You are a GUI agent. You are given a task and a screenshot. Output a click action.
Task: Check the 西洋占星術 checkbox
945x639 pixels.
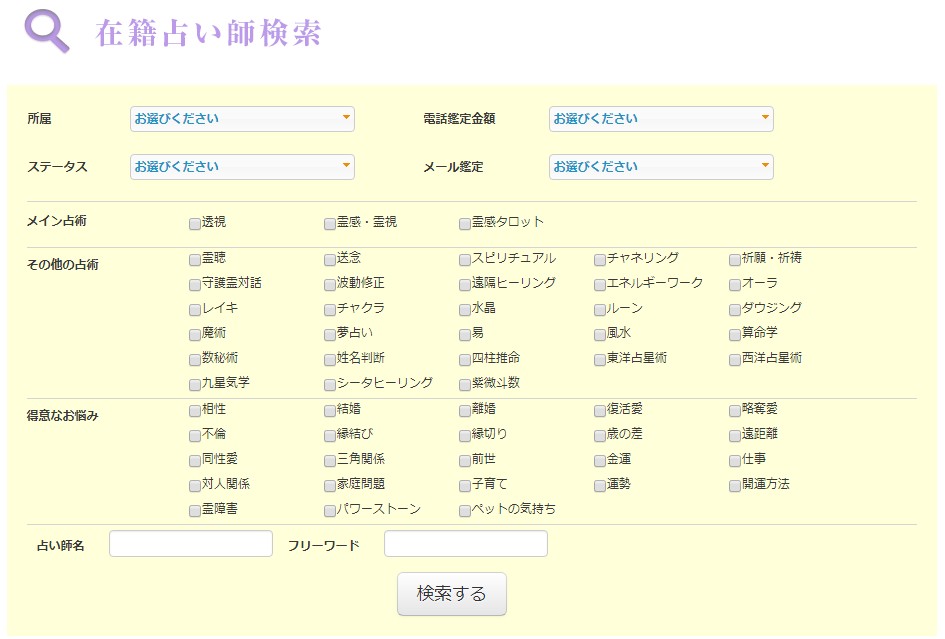point(734,359)
